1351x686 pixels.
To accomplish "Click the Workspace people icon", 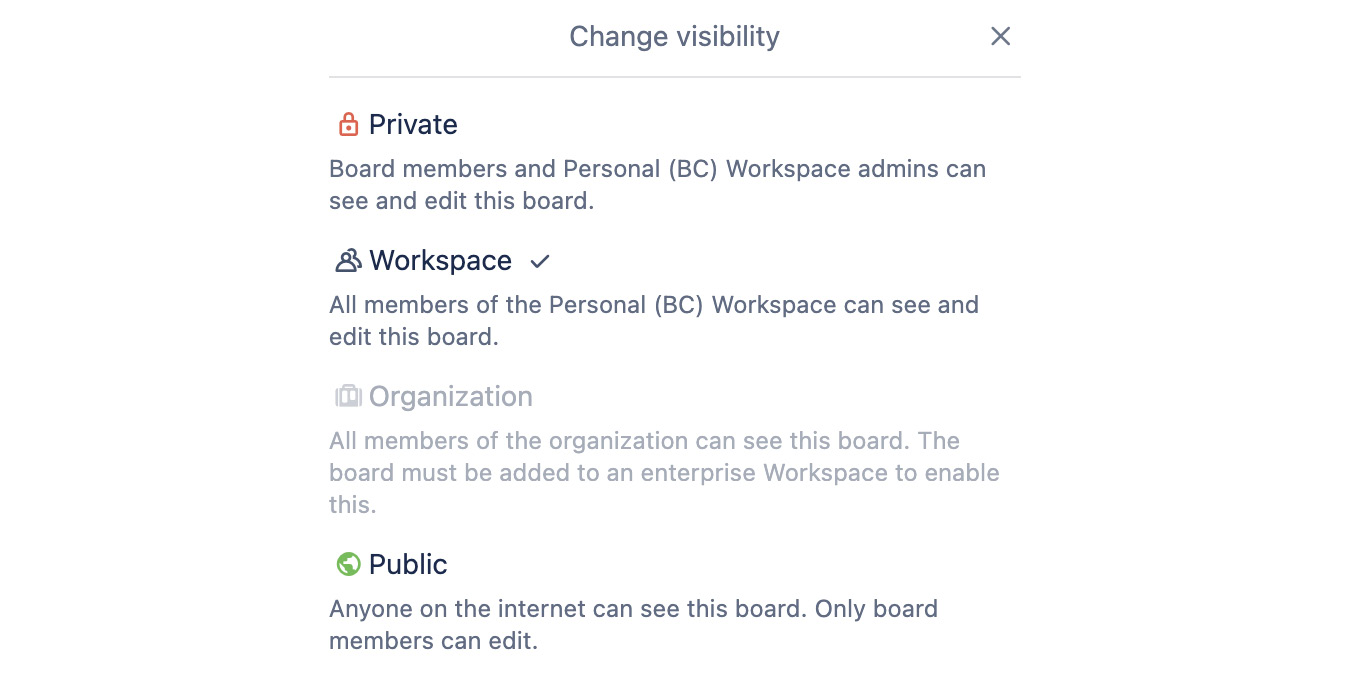I will point(348,261).
